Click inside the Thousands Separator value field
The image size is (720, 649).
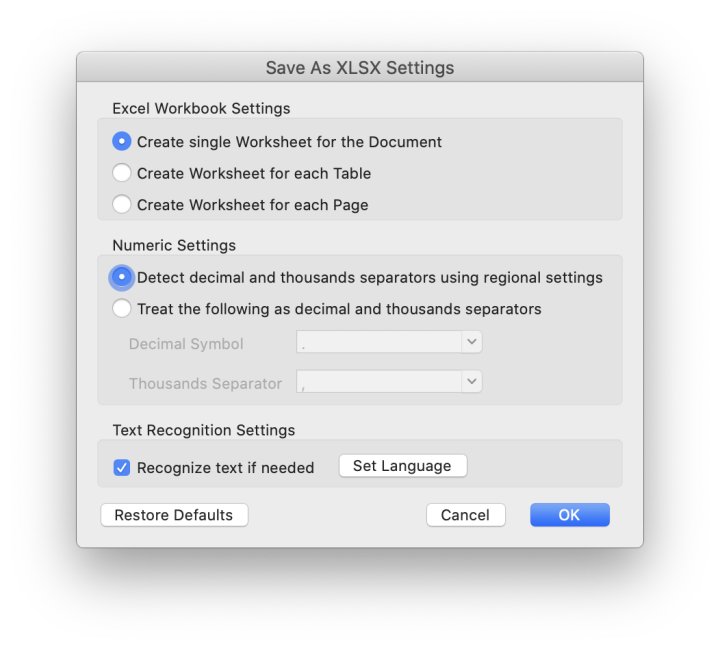point(379,383)
